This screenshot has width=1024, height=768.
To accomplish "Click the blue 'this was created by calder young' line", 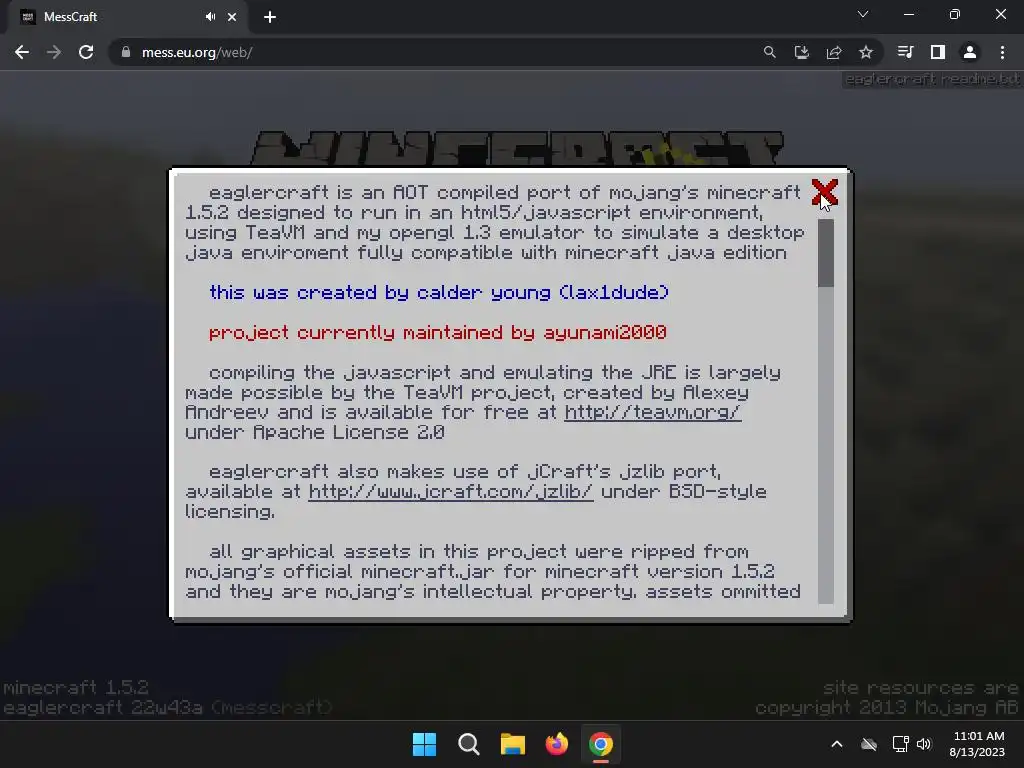I will coord(439,293).
